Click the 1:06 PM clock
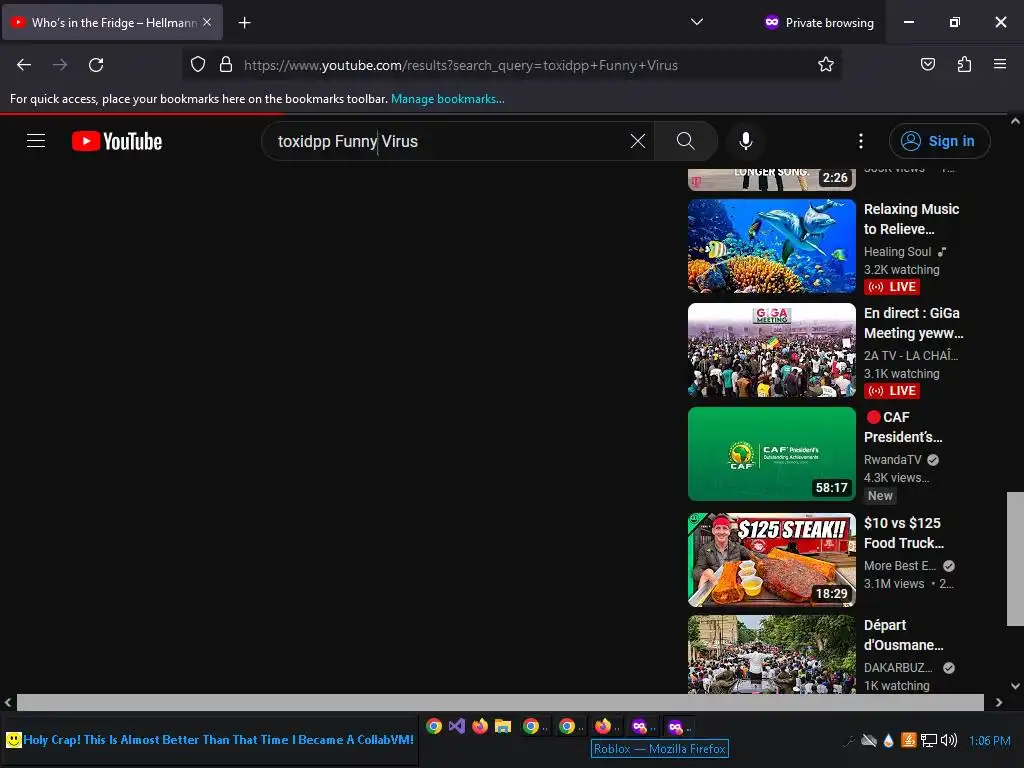Image resolution: width=1024 pixels, height=768 pixels. pyautogui.click(x=989, y=741)
